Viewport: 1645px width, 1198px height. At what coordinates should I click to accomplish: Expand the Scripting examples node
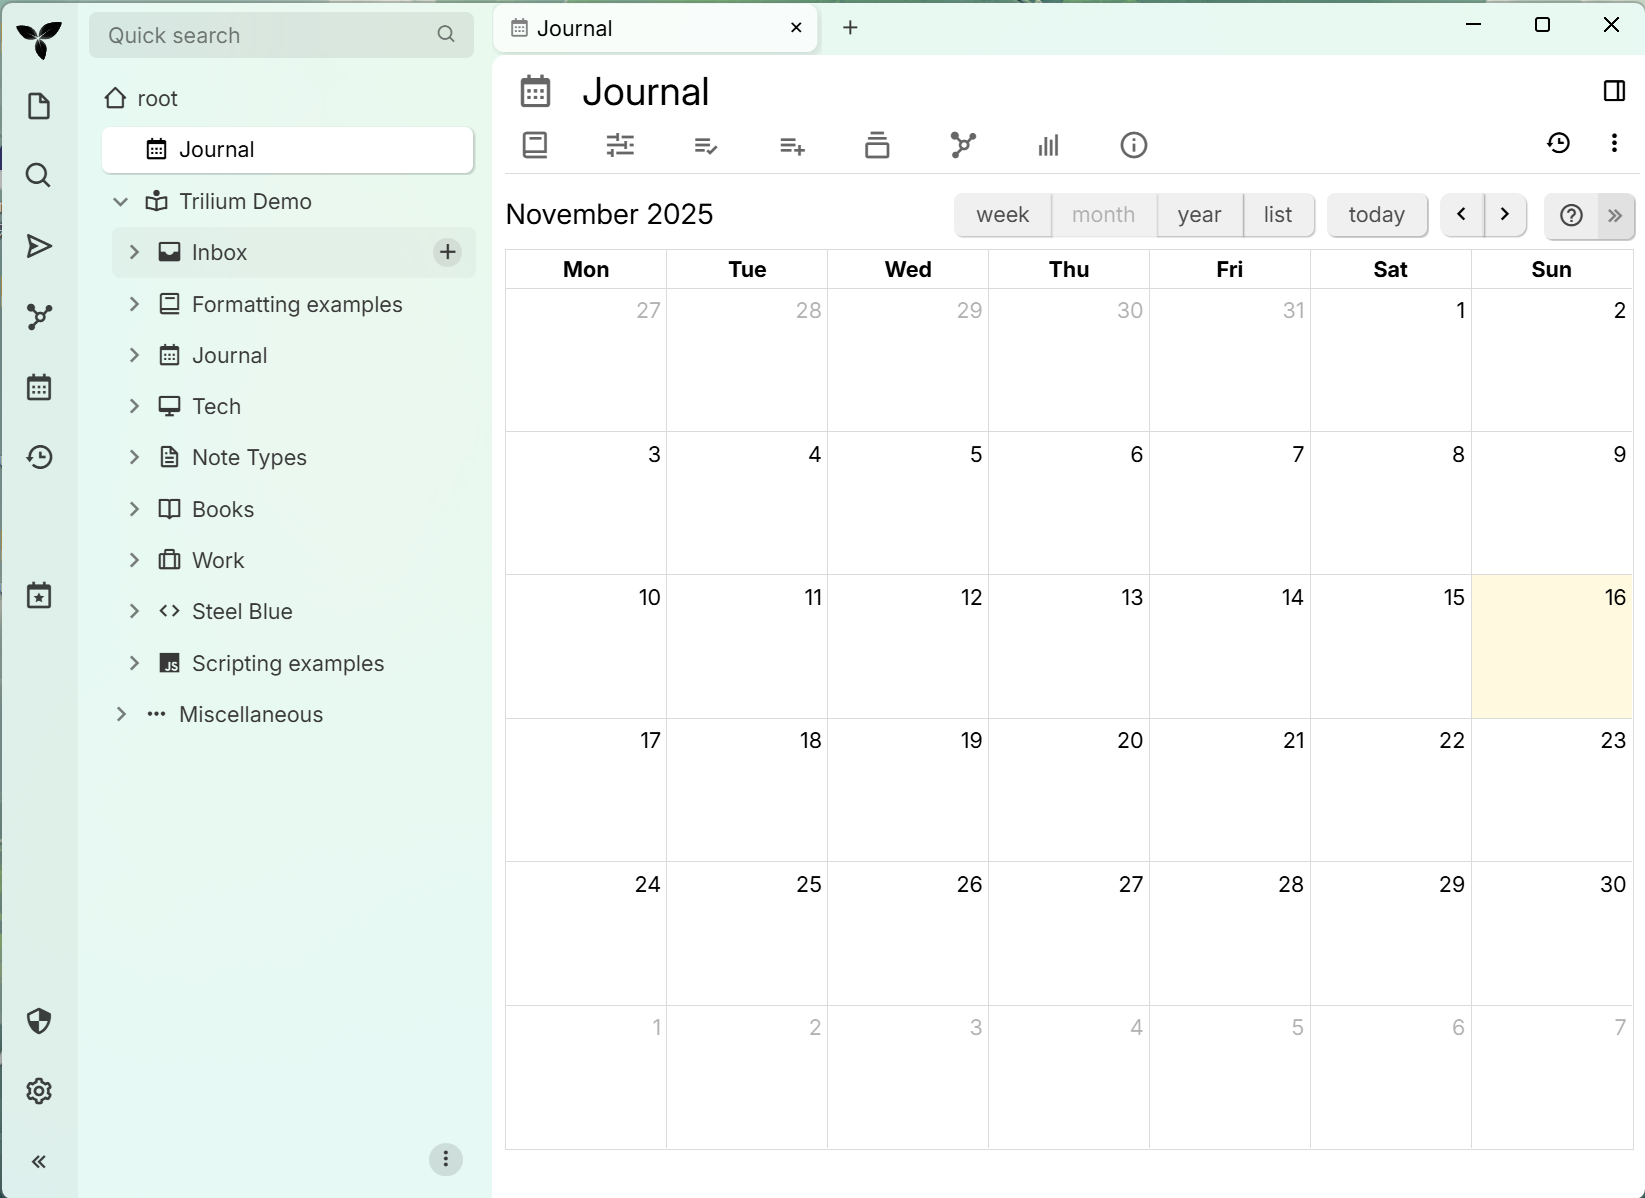pyautogui.click(x=134, y=663)
